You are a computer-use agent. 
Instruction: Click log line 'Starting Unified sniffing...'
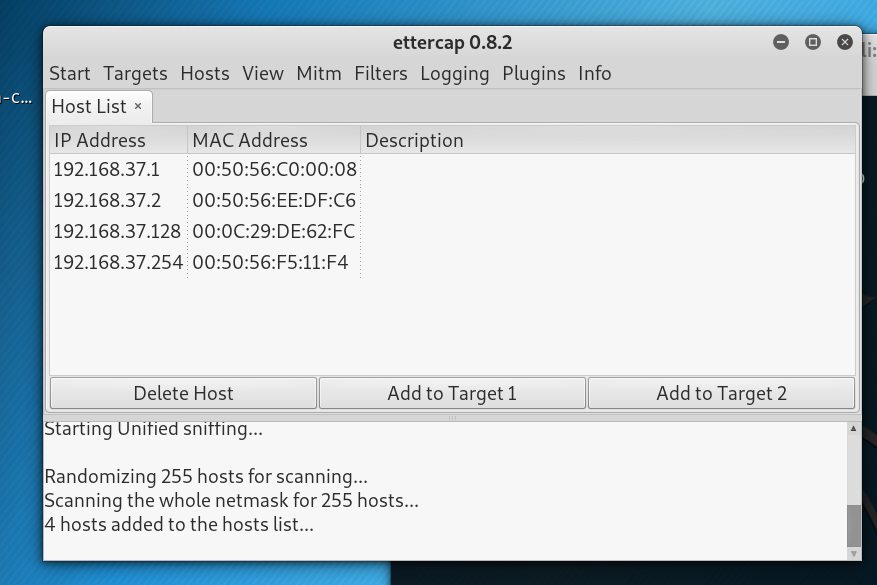click(153, 430)
